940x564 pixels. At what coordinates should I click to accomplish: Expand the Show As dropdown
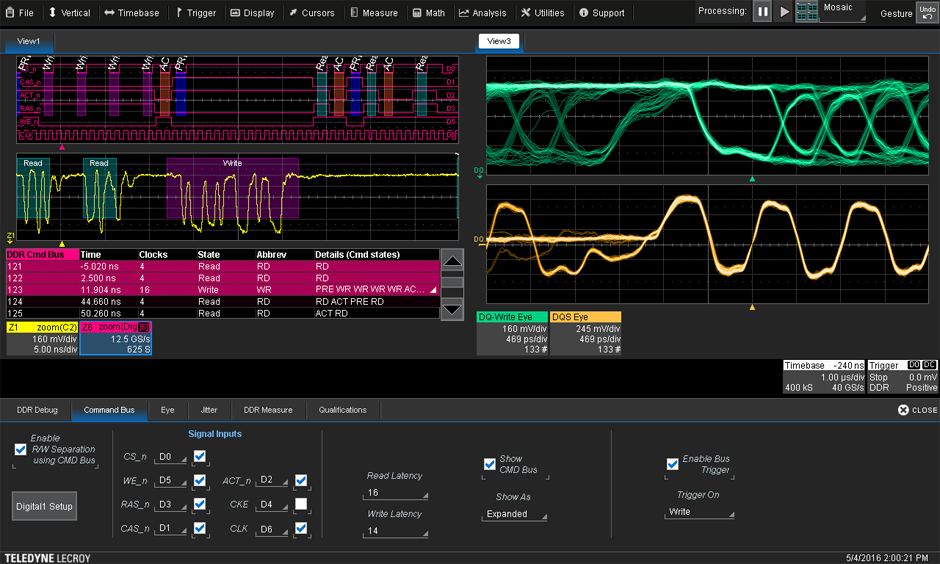513,514
